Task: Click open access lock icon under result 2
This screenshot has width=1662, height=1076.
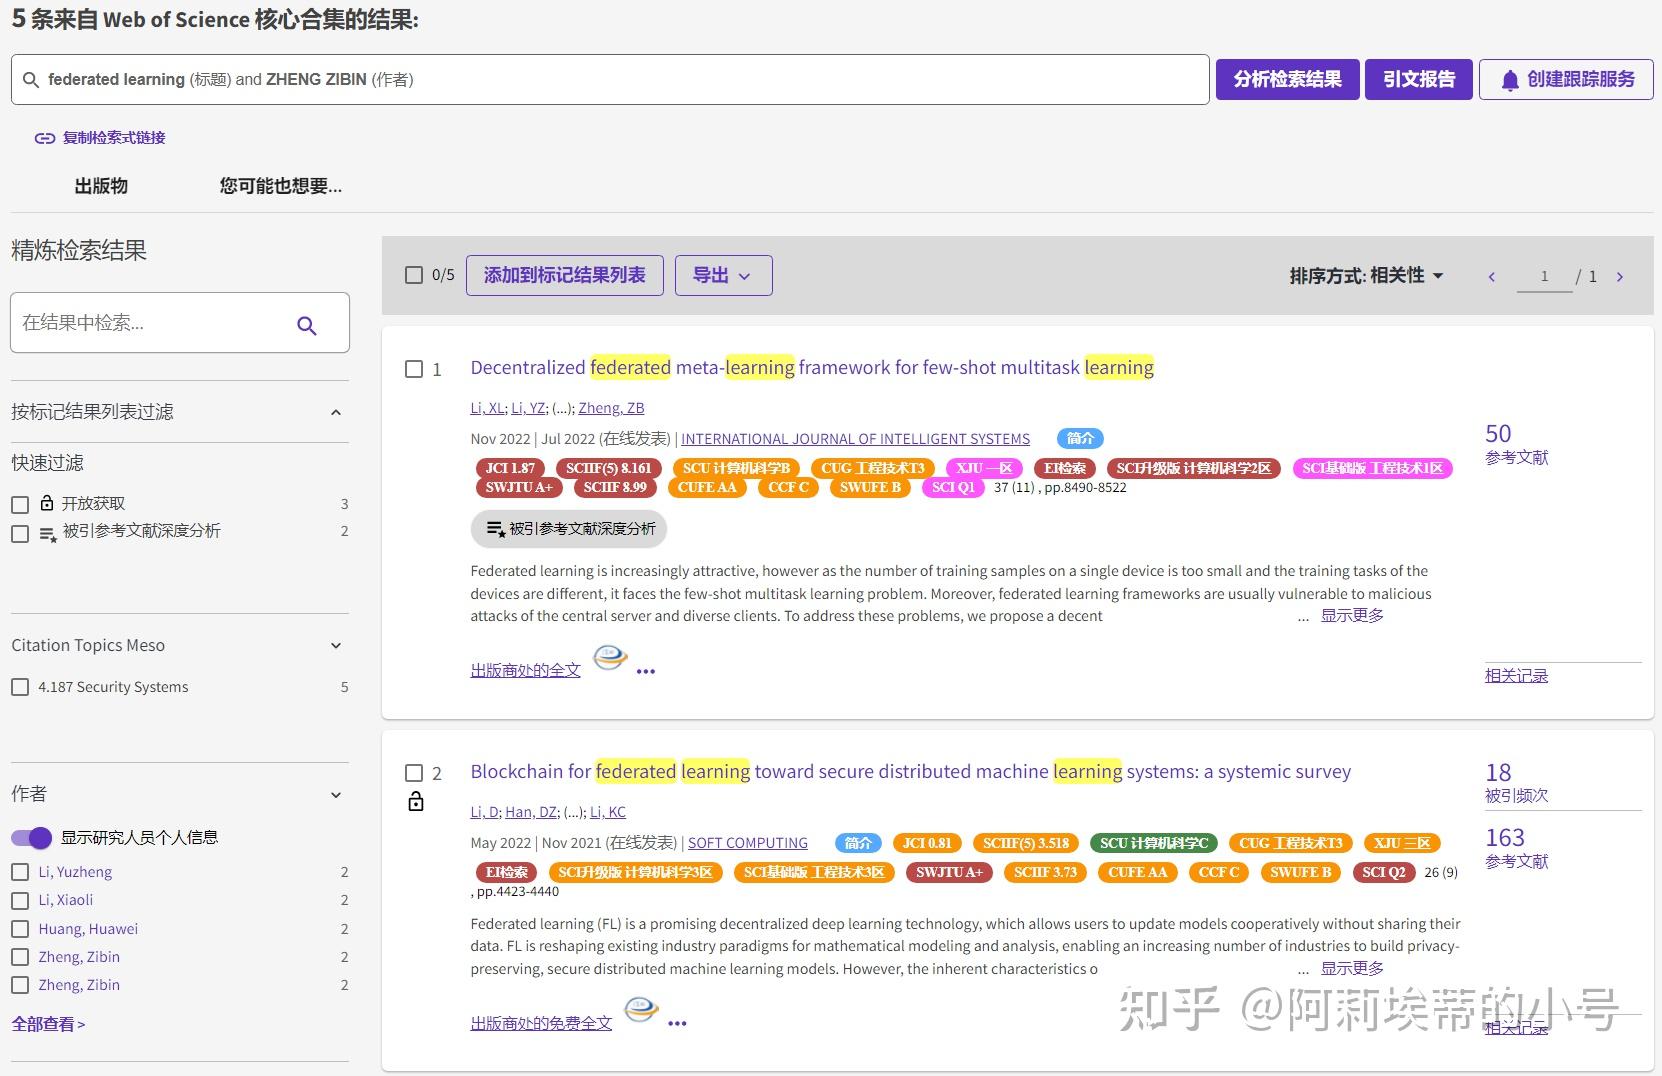Action: point(416,801)
